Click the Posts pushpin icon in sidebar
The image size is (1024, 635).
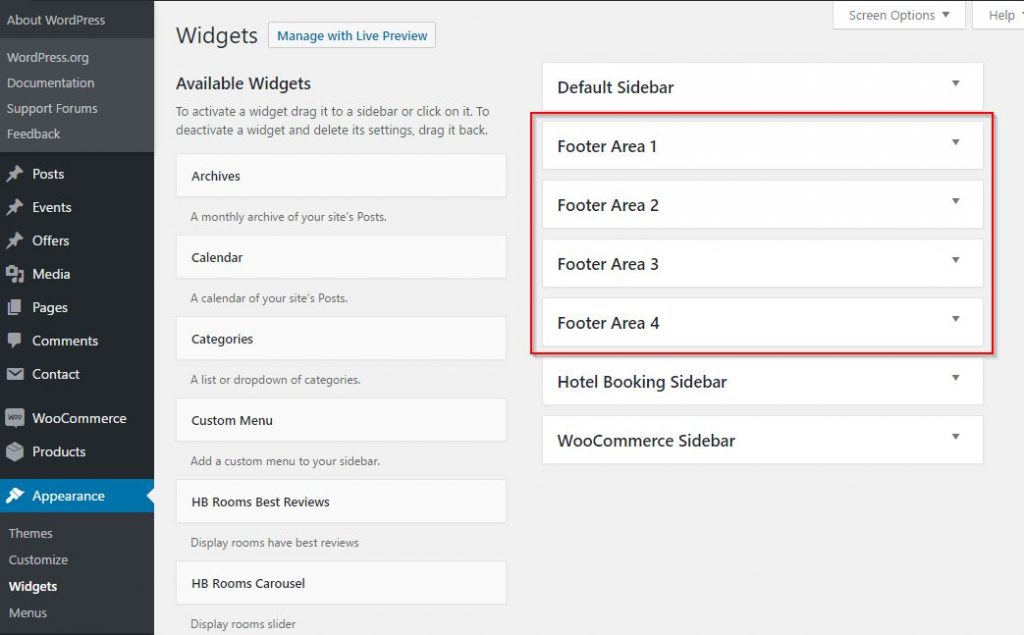15,174
